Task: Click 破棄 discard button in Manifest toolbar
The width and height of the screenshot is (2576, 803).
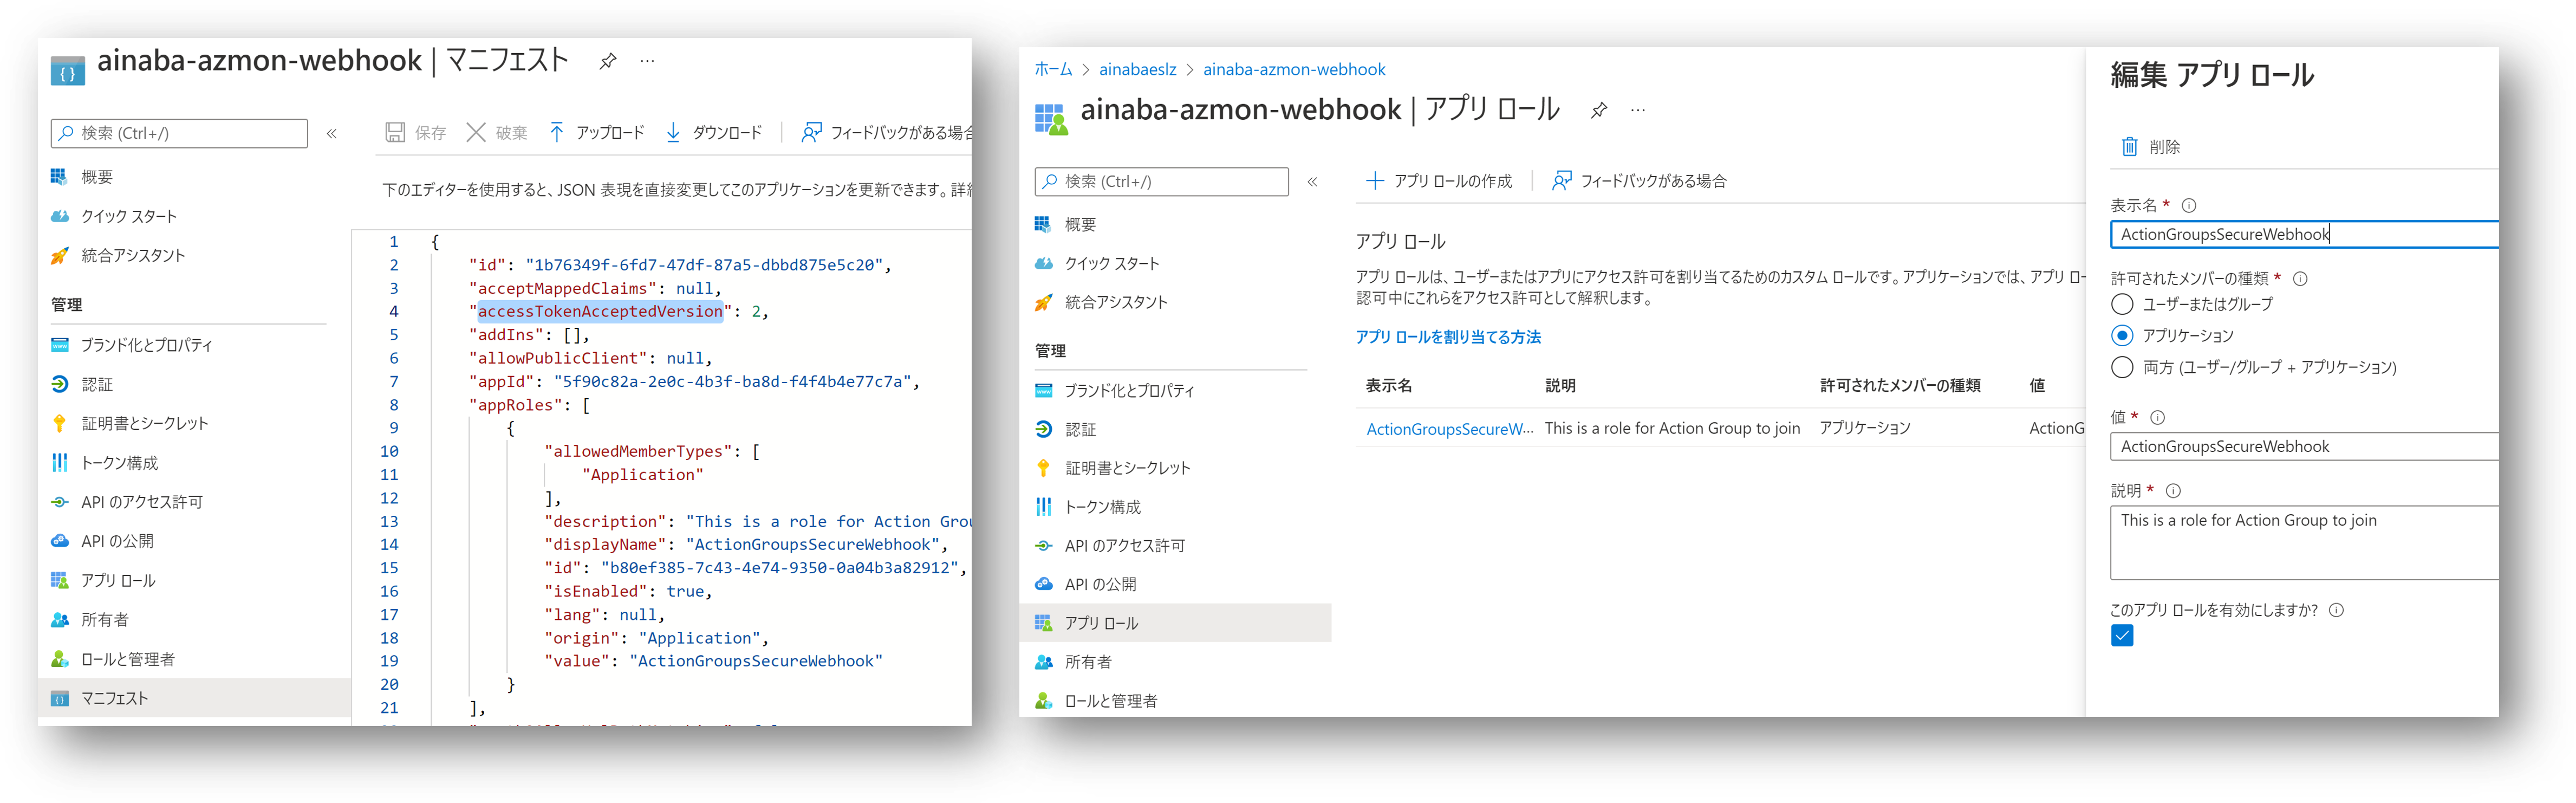Action: click(x=497, y=132)
